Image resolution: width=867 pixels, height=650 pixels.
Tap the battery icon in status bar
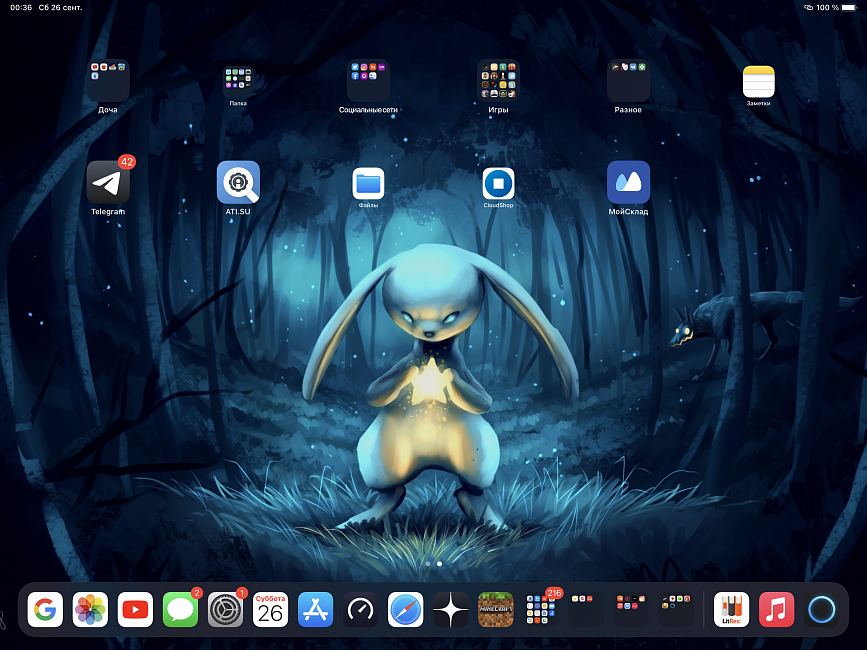coord(849,8)
